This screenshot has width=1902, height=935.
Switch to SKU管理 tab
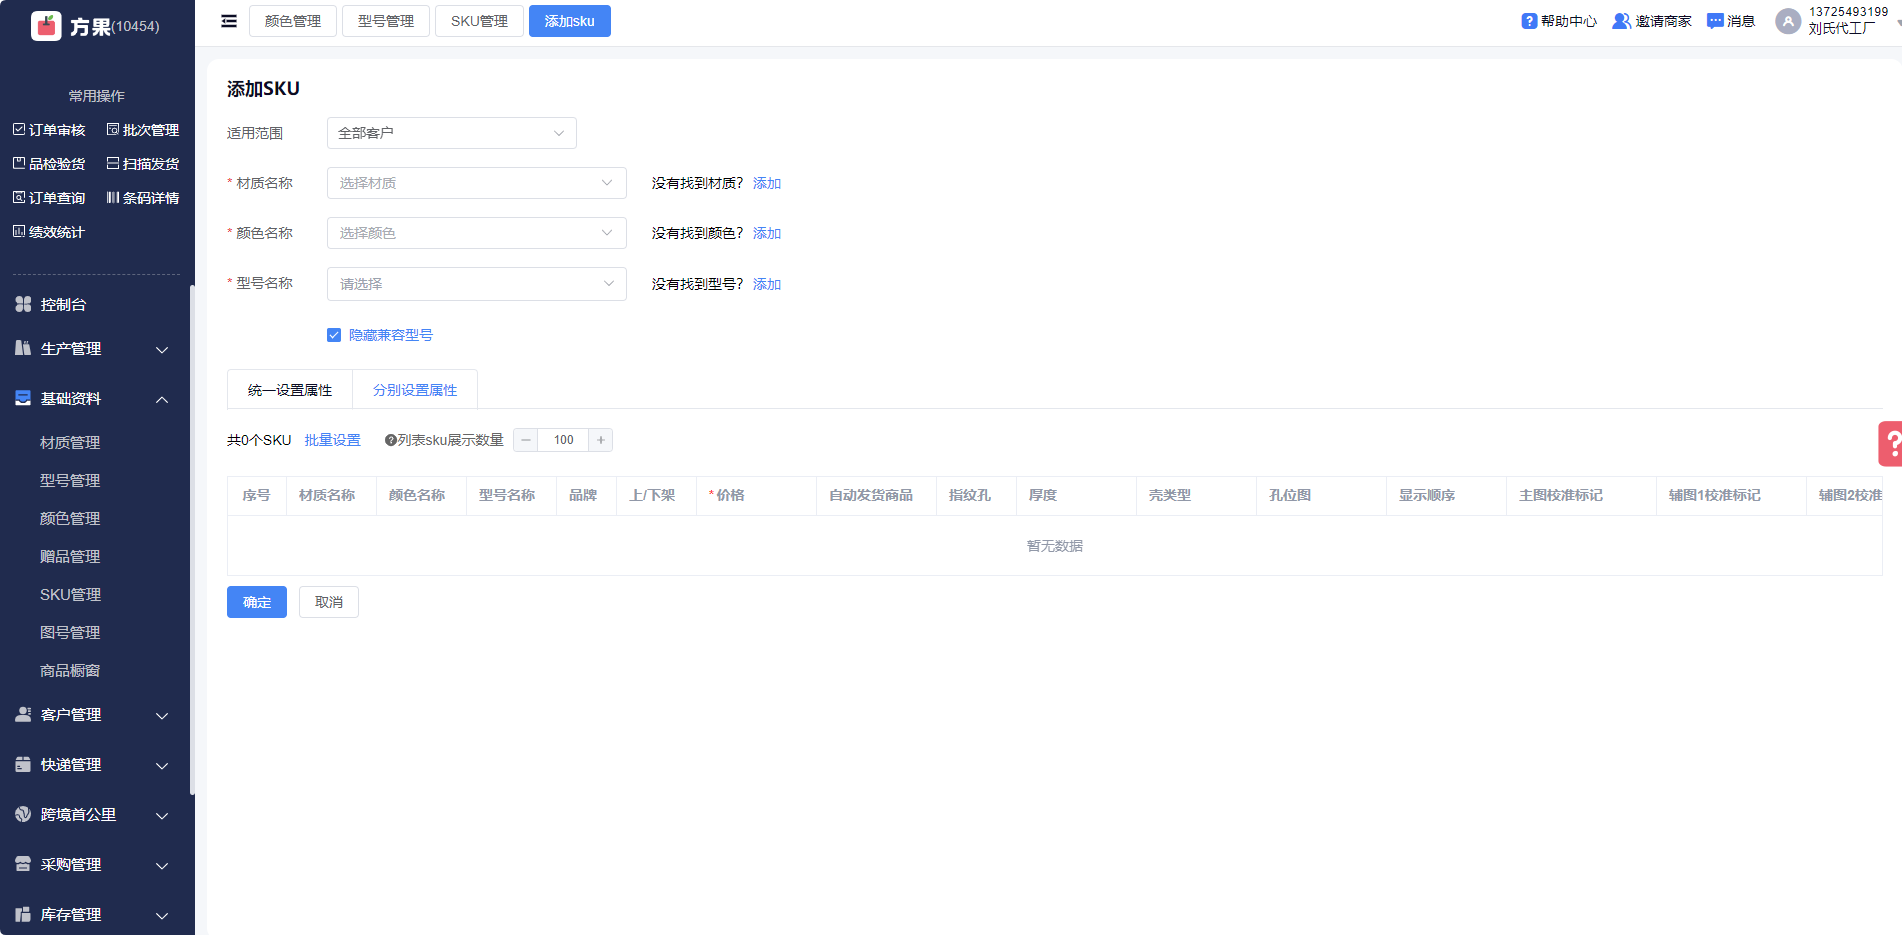479,21
